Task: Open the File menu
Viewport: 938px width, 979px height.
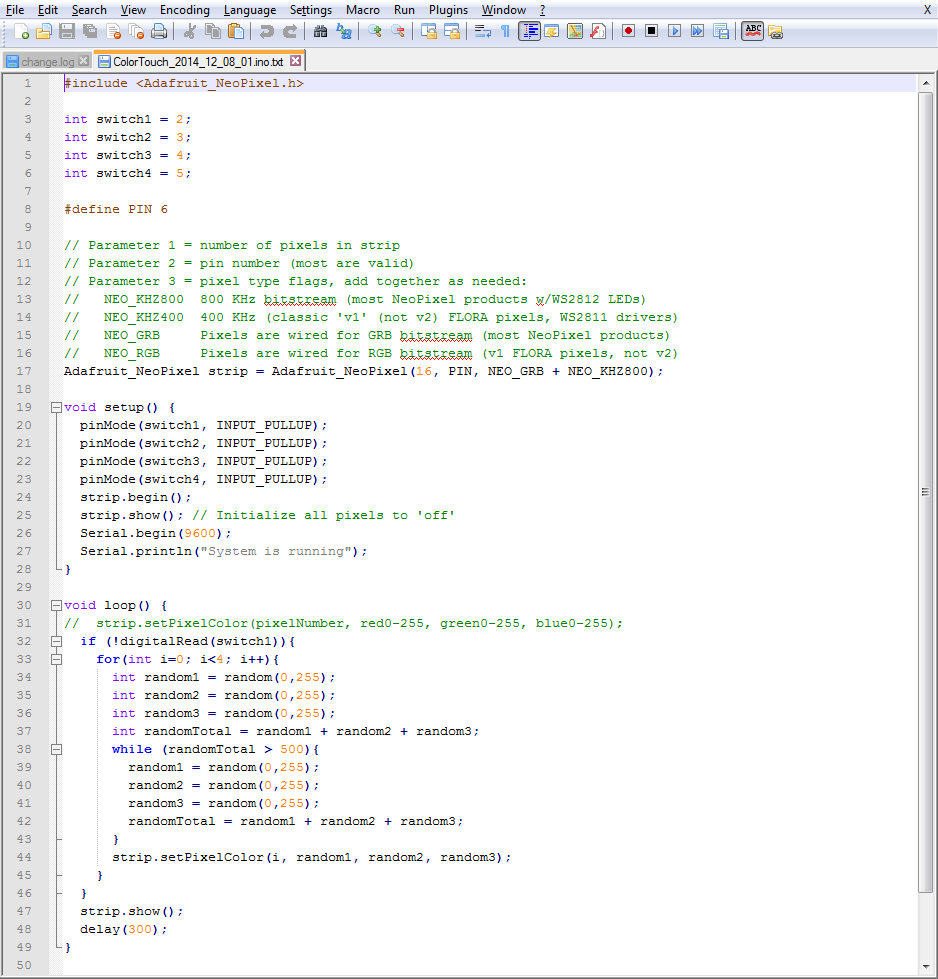Action: pyautogui.click(x=14, y=10)
